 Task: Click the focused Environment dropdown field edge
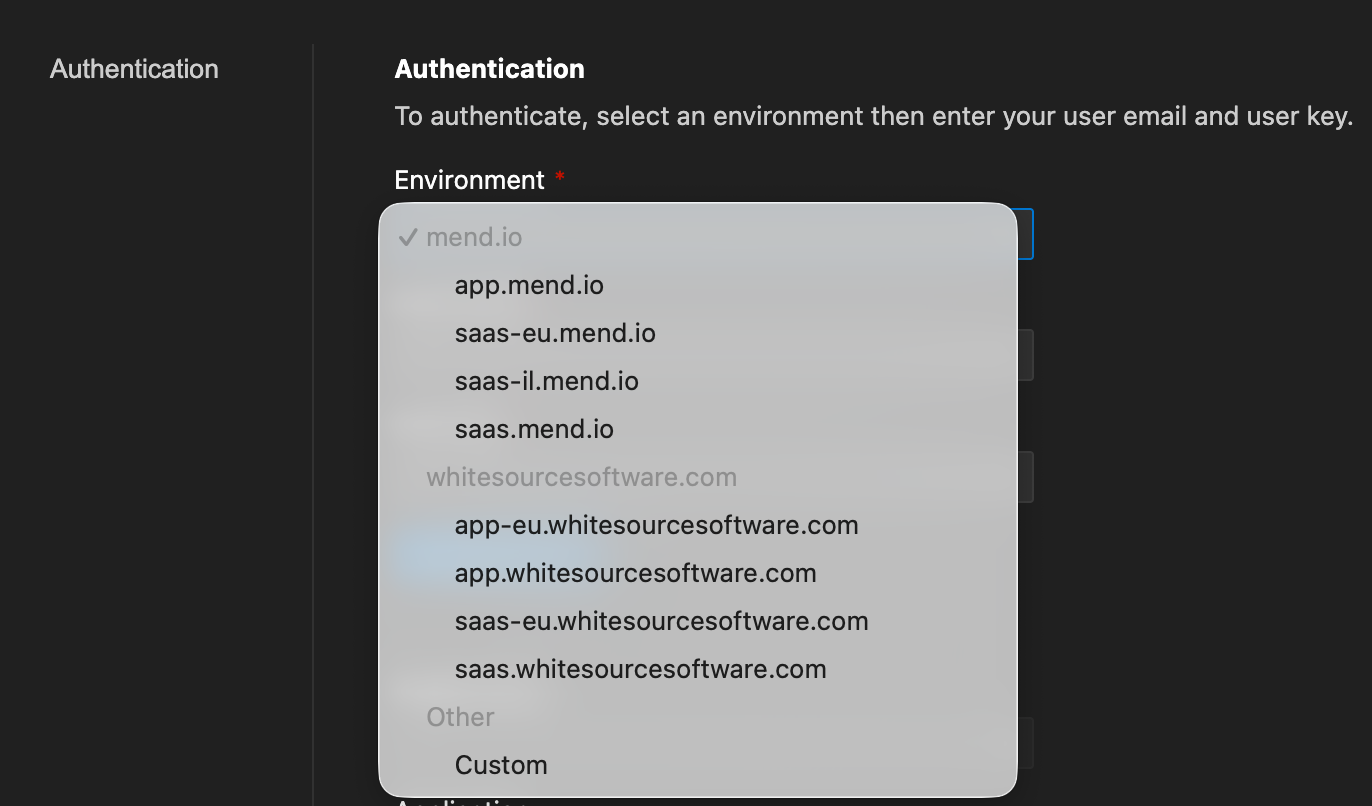(x=1025, y=234)
